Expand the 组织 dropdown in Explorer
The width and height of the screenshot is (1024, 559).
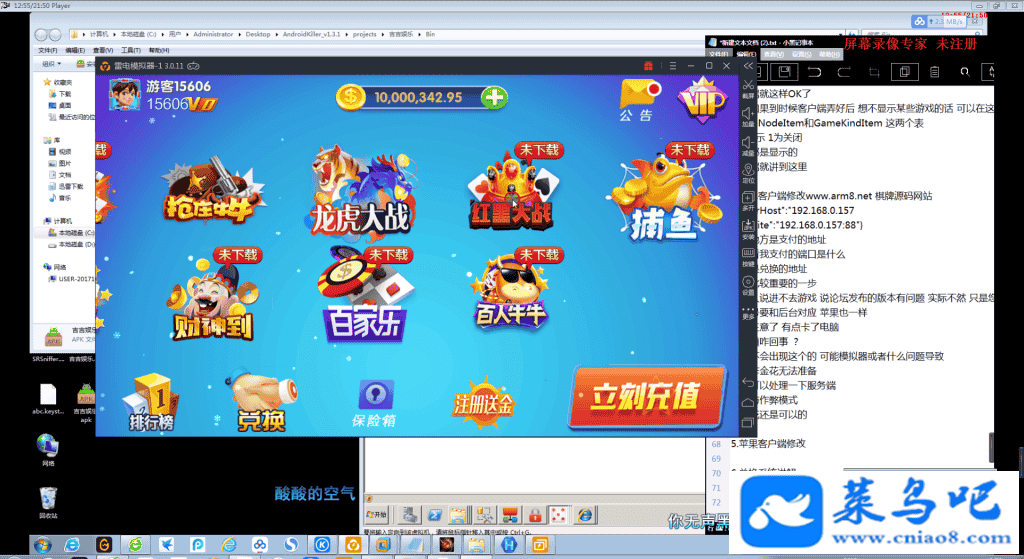click(x=53, y=64)
